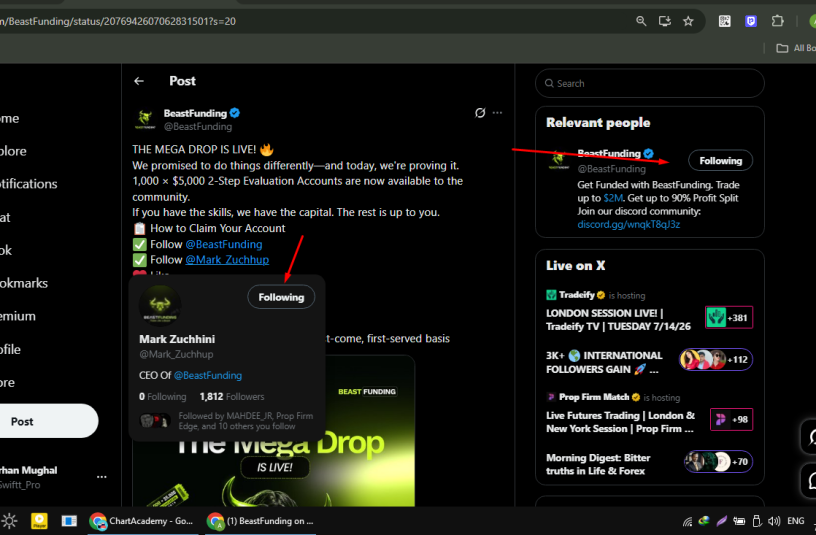Open Bookmarks in the left sidebar
The width and height of the screenshot is (816, 535).
pyautogui.click(x=24, y=283)
